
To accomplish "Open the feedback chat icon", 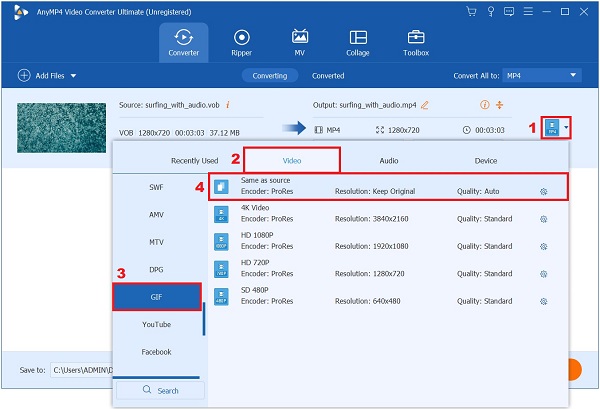I will coord(509,12).
